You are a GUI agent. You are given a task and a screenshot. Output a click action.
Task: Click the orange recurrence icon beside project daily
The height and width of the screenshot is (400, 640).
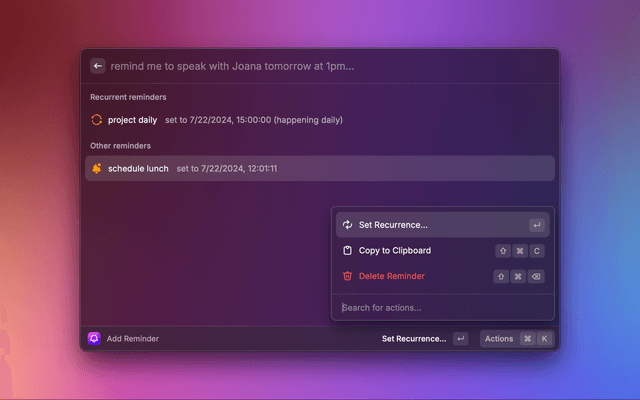(x=97, y=120)
